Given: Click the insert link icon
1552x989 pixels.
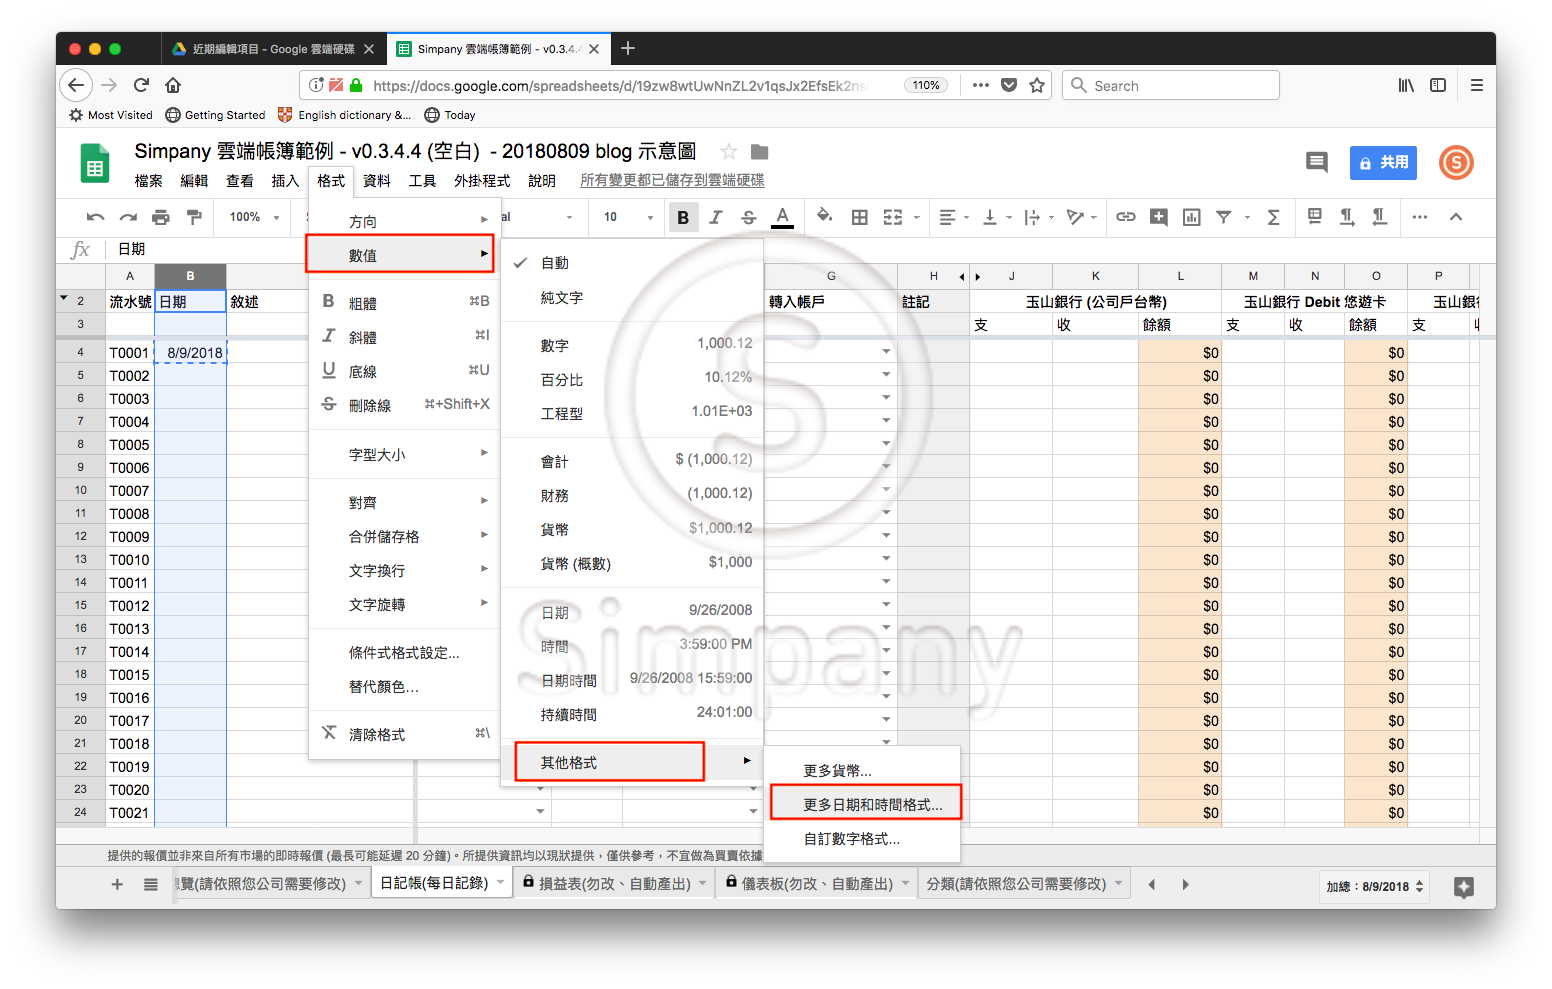Looking at the screenshot, I should (1126, 217).
